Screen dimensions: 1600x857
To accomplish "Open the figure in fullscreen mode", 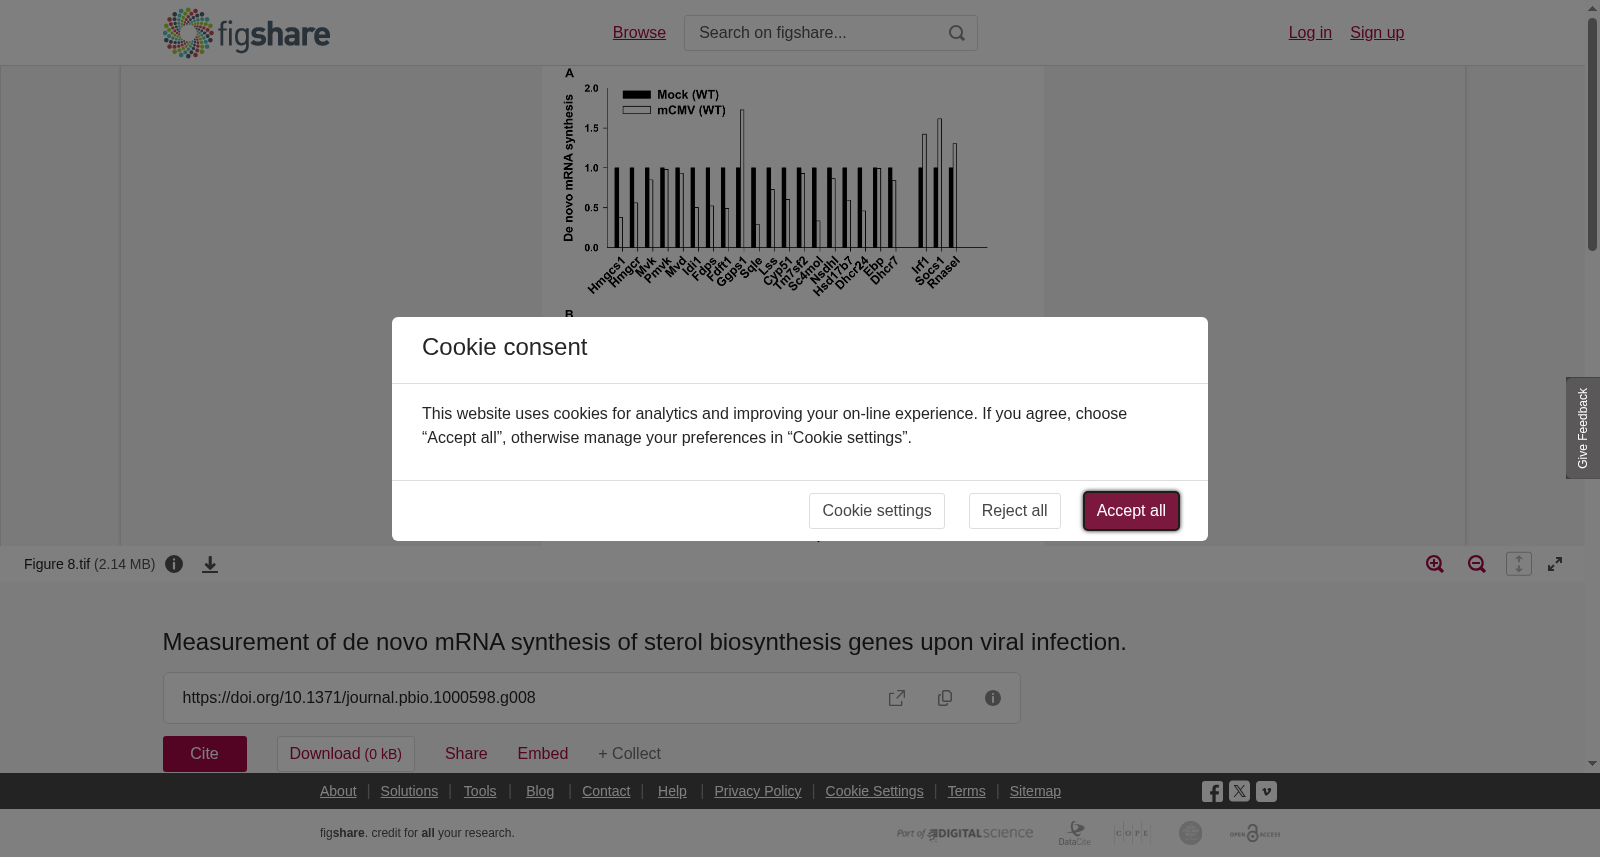I will tap(1555, 564).
